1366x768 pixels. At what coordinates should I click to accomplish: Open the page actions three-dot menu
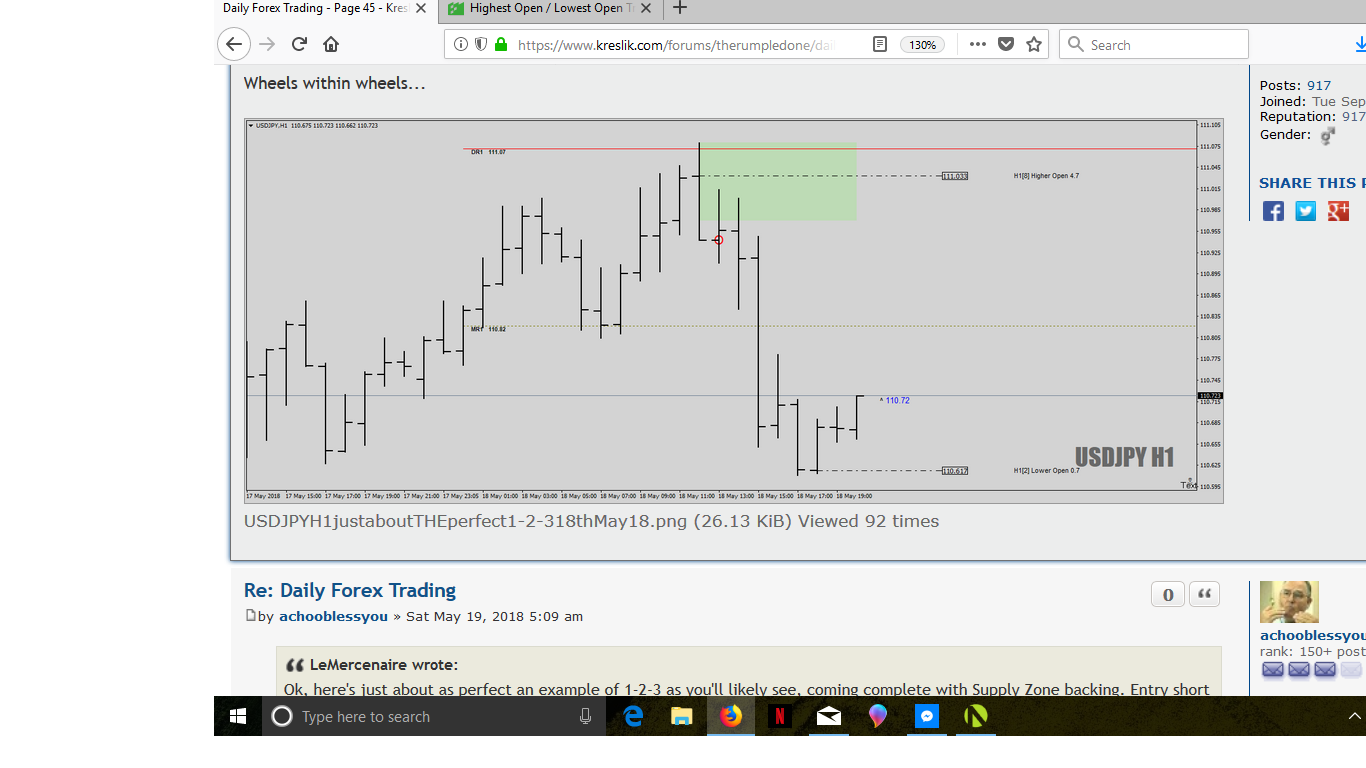(x=978, y=44)
